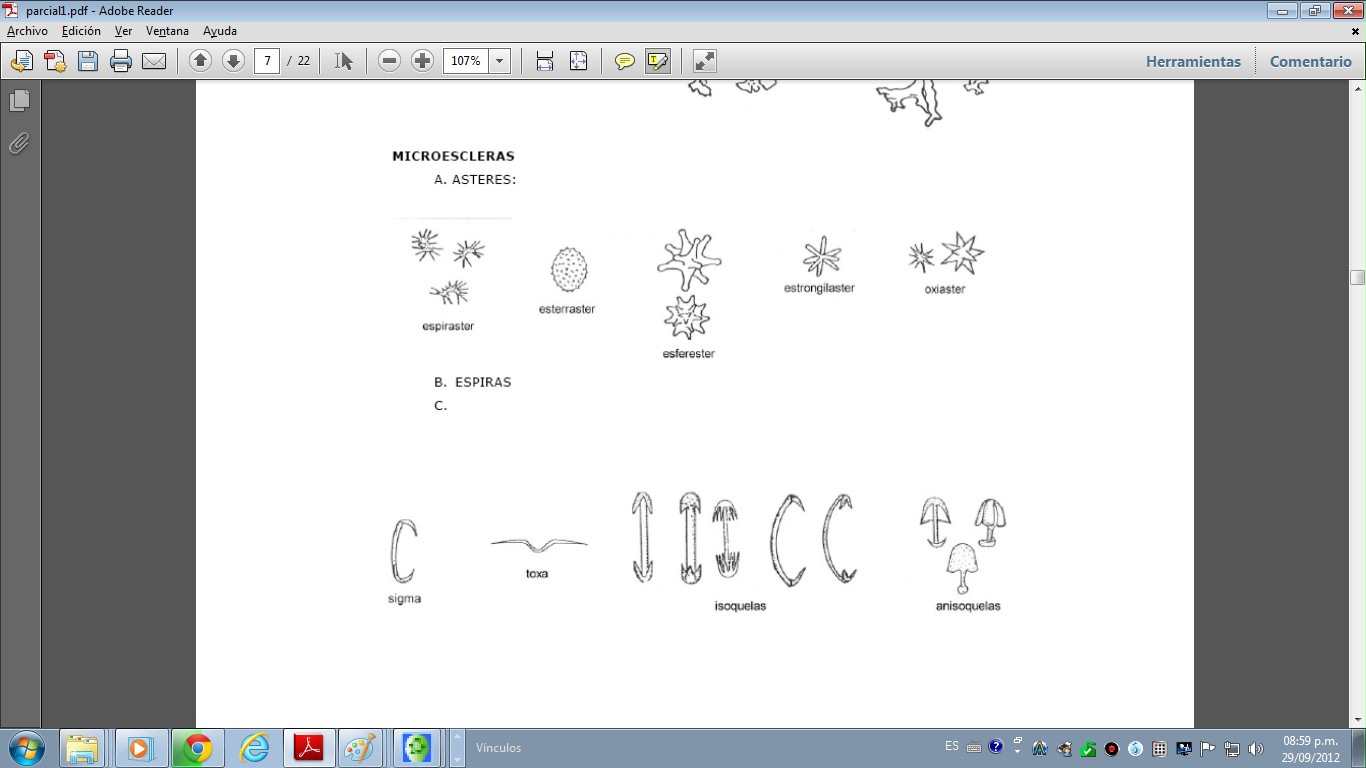Toggle the page thumbnails panel
The height and width of the screenshot is (768, 1366).
click(19, 101)
